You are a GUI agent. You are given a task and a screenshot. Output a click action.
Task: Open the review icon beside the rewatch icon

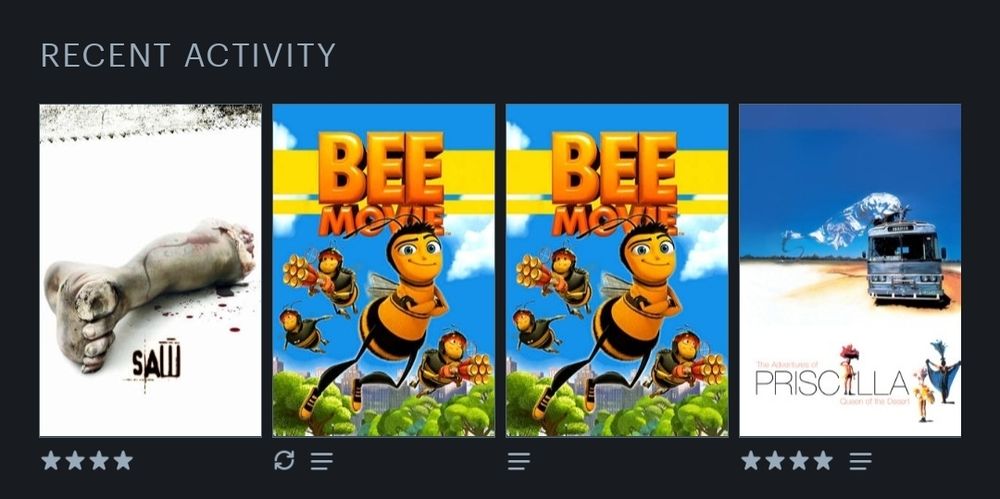[322, 461]
